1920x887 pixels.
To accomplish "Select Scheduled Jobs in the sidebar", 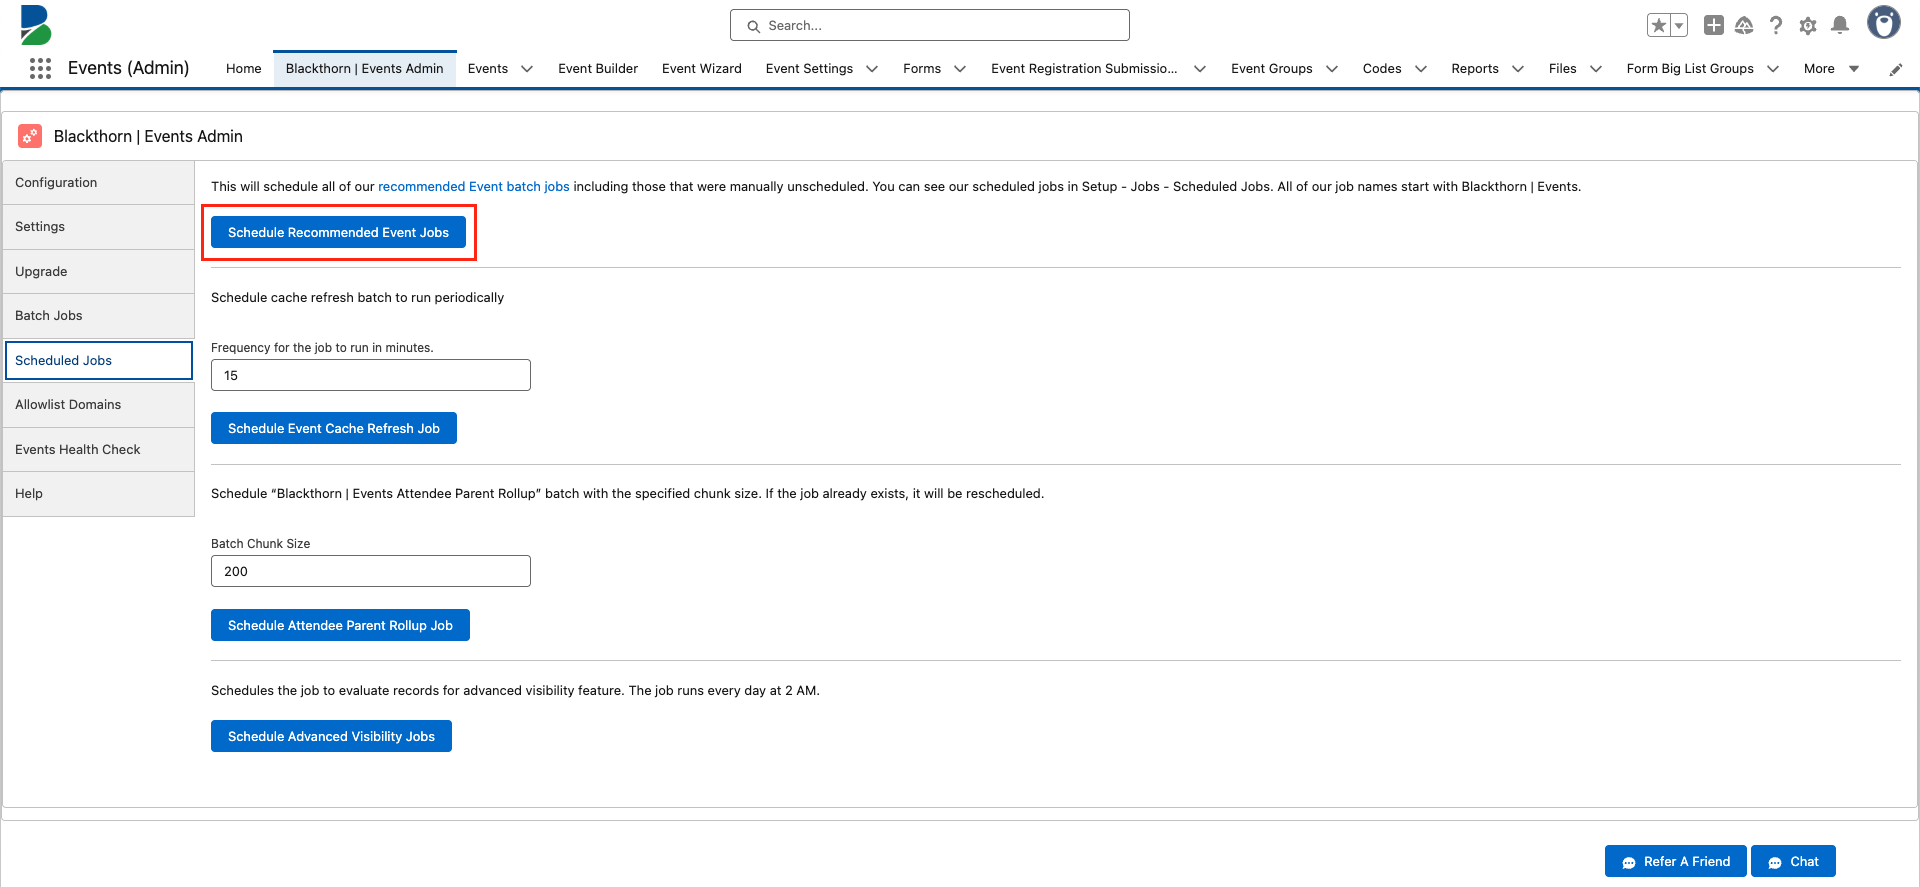I will [99, 360].
